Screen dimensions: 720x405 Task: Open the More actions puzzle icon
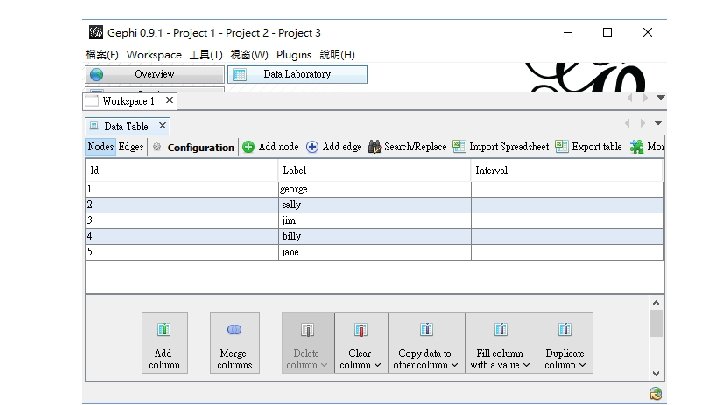click(x=636, y=147)
